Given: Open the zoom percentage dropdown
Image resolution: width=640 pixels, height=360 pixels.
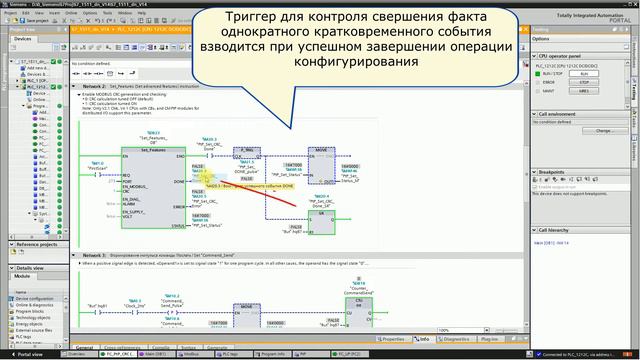Looking at the screenshot, I should [487, 330].
